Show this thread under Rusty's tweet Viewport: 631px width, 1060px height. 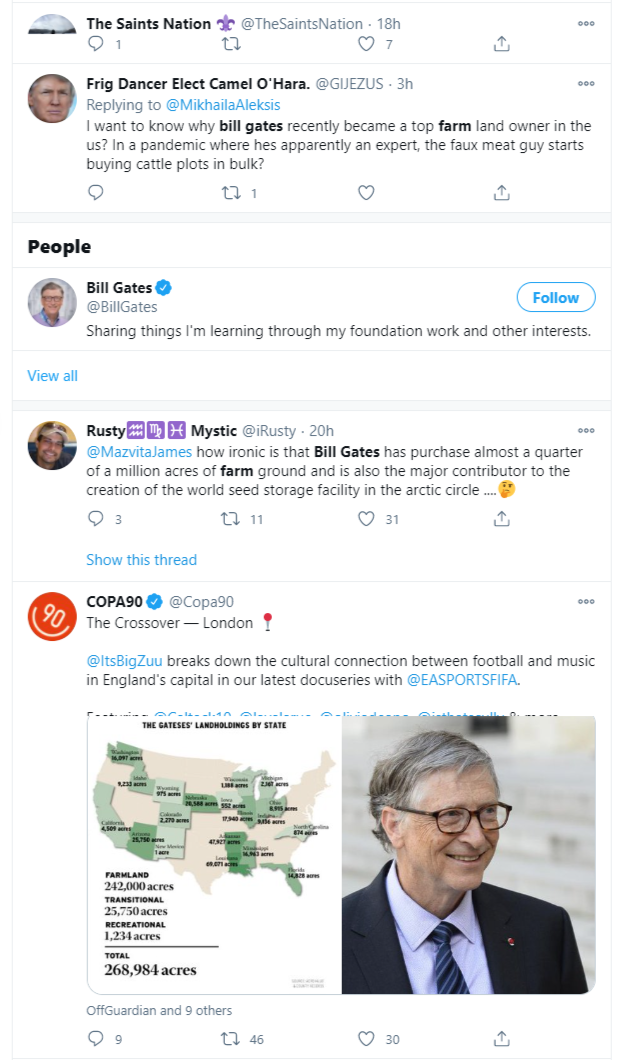(x=141, y=560)
